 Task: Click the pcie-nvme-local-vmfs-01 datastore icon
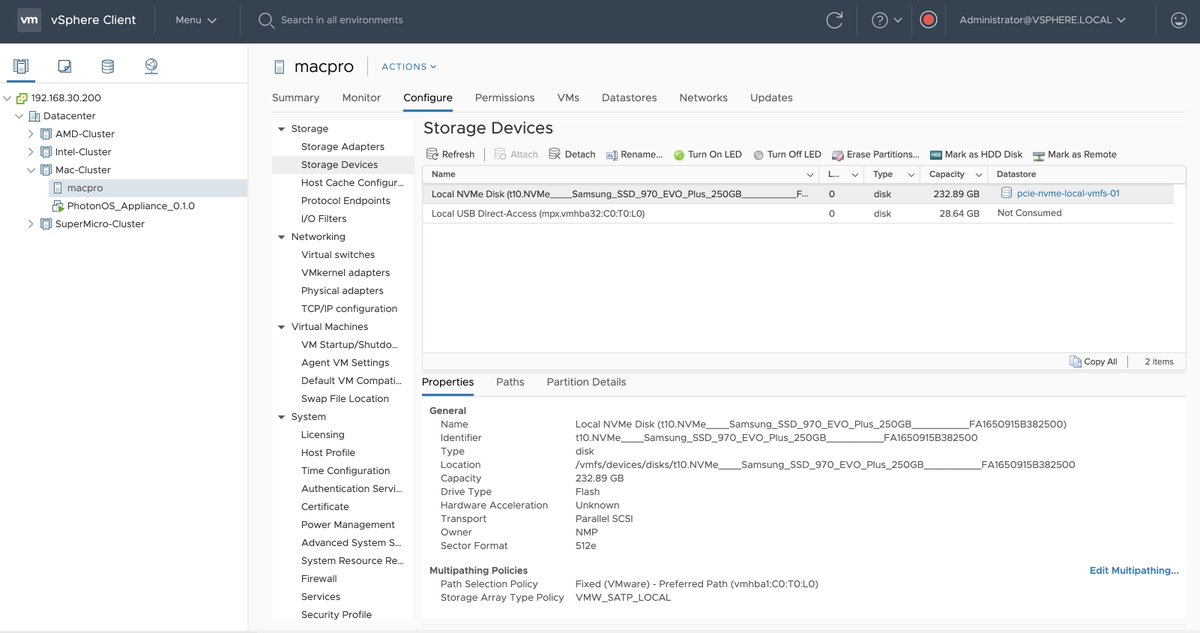click(1007, 193)
